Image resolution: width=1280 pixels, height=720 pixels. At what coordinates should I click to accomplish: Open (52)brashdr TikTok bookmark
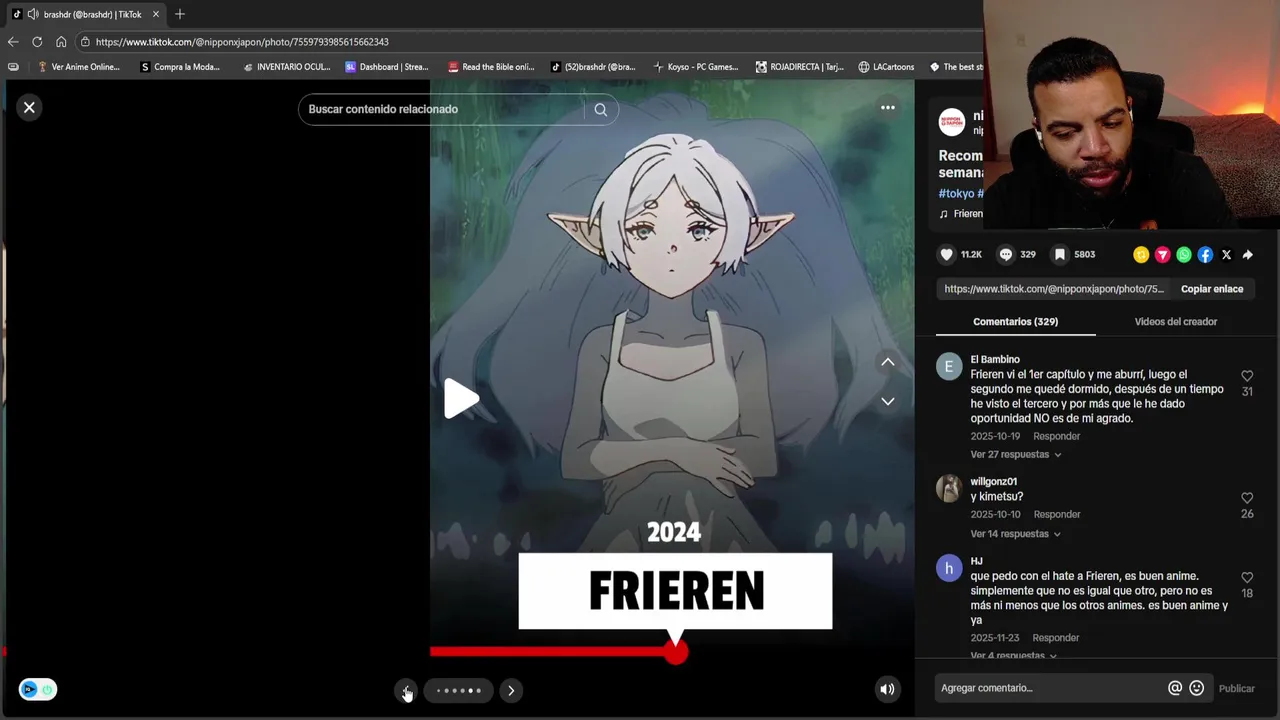tap(593, 67)
